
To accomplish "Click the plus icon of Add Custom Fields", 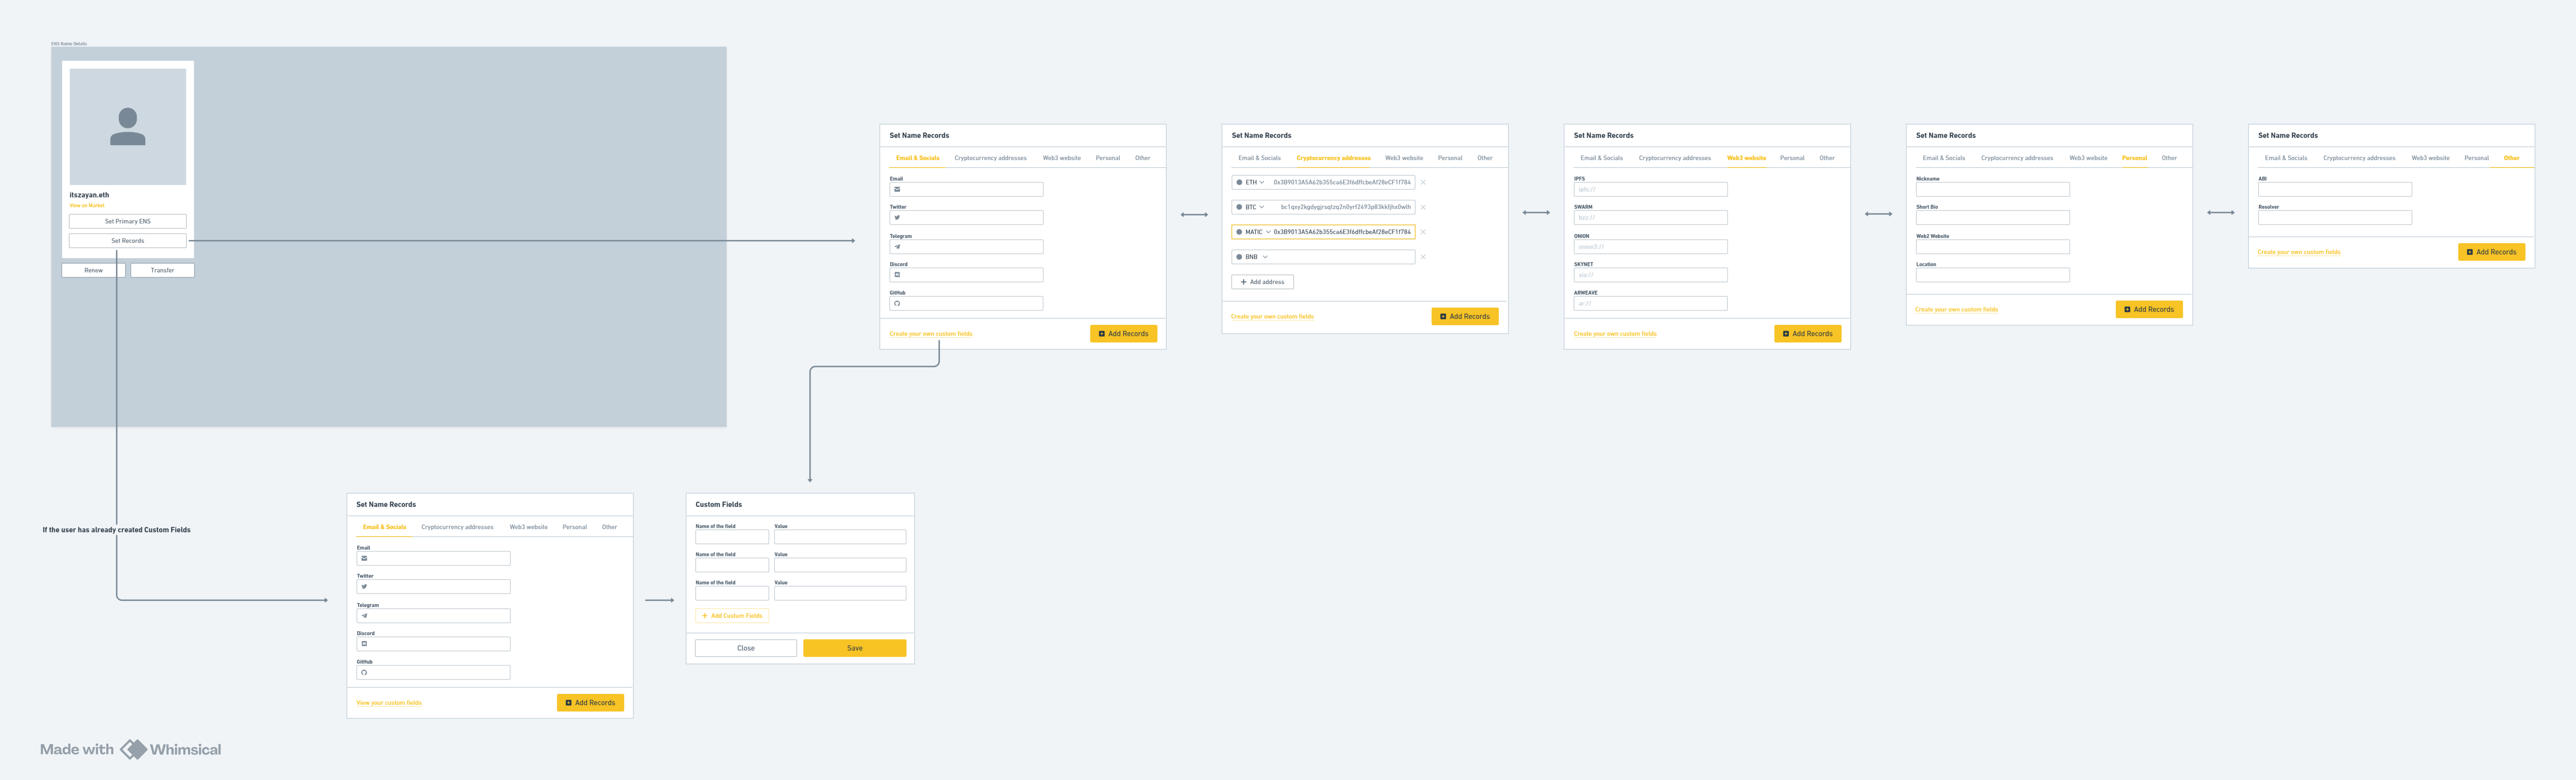I will tap(705, 616).
